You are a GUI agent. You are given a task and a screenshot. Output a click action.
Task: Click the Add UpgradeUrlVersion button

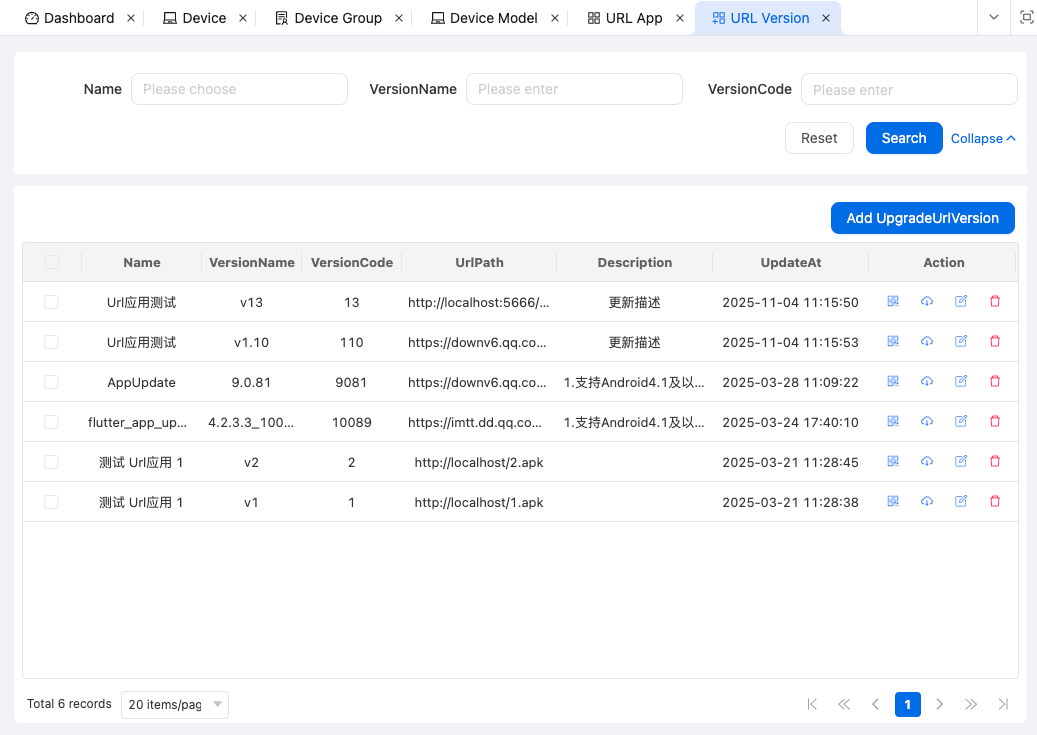coord(922,218)
